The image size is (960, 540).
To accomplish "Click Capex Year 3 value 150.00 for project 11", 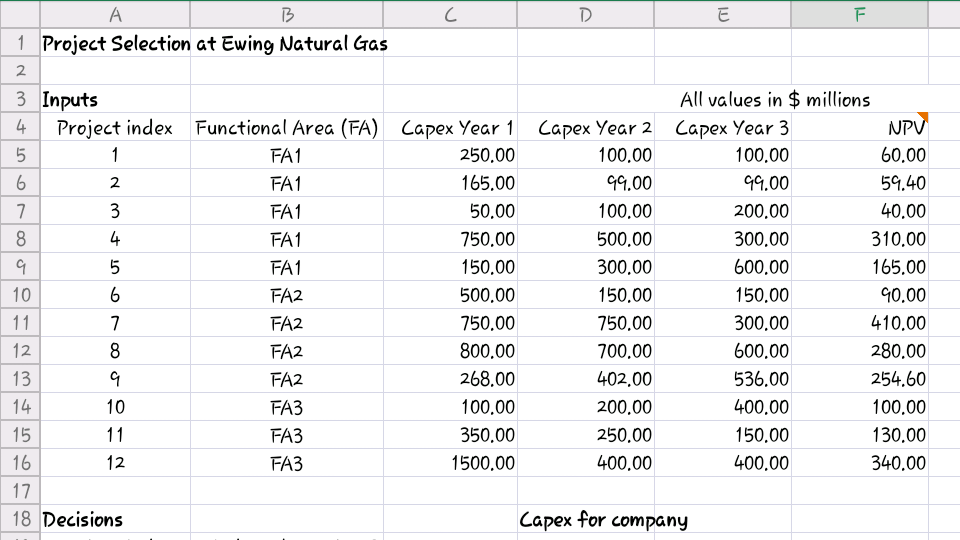I will tap(722, 435).
